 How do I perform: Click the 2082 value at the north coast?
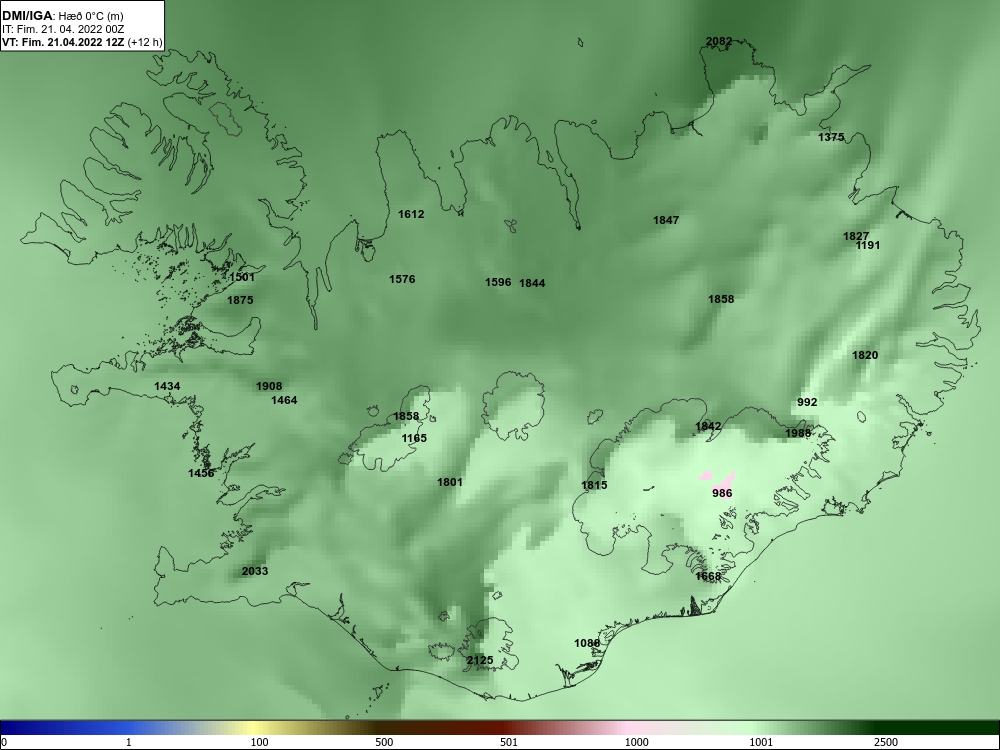click(x=719, y=41)
